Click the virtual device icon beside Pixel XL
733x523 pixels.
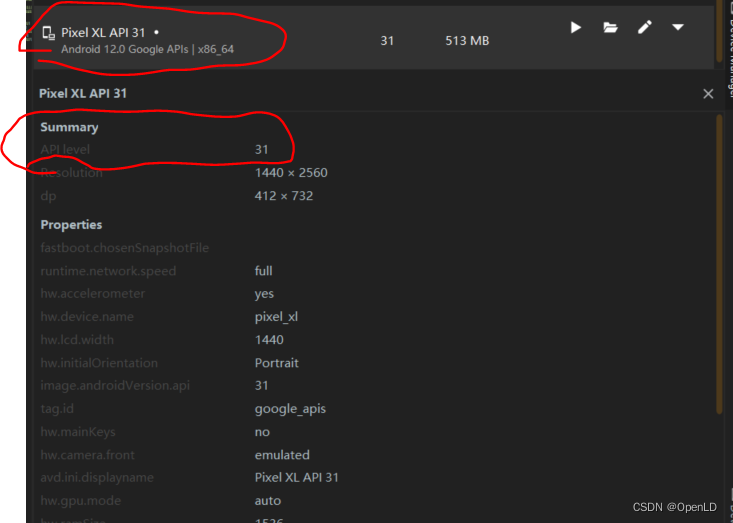point(48,33)
